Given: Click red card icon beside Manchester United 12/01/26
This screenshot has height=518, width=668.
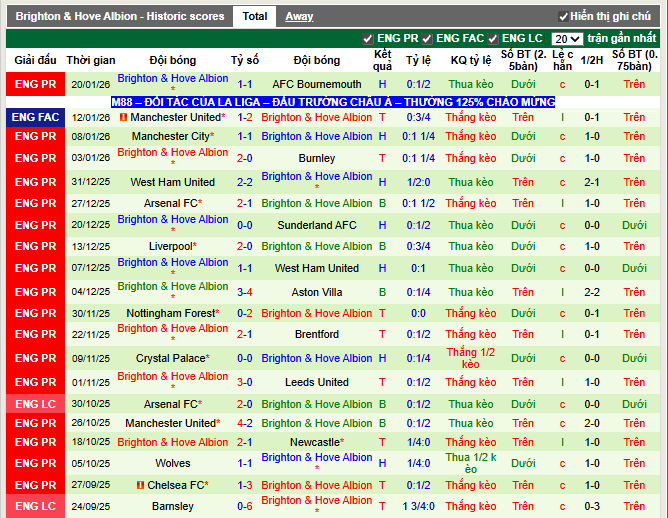Looking at the screenshot, I should (x=123, y=117).
